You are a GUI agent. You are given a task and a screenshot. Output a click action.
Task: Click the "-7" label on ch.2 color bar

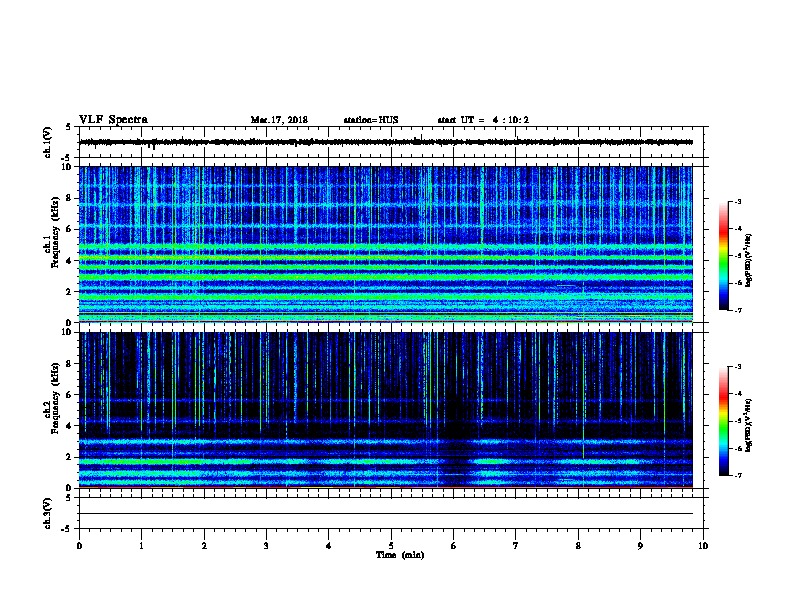tap(738, 475)
